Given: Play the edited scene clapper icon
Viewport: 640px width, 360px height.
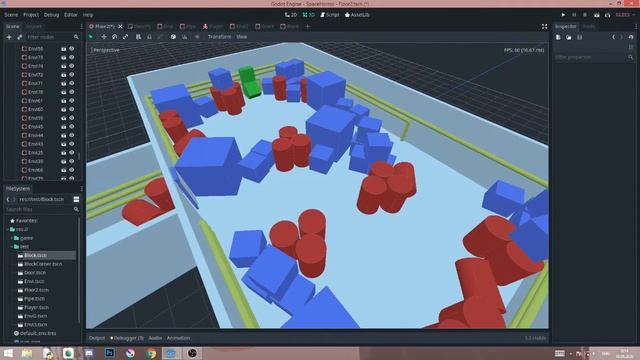Looking at the screenshot, I should click(597, 15).
